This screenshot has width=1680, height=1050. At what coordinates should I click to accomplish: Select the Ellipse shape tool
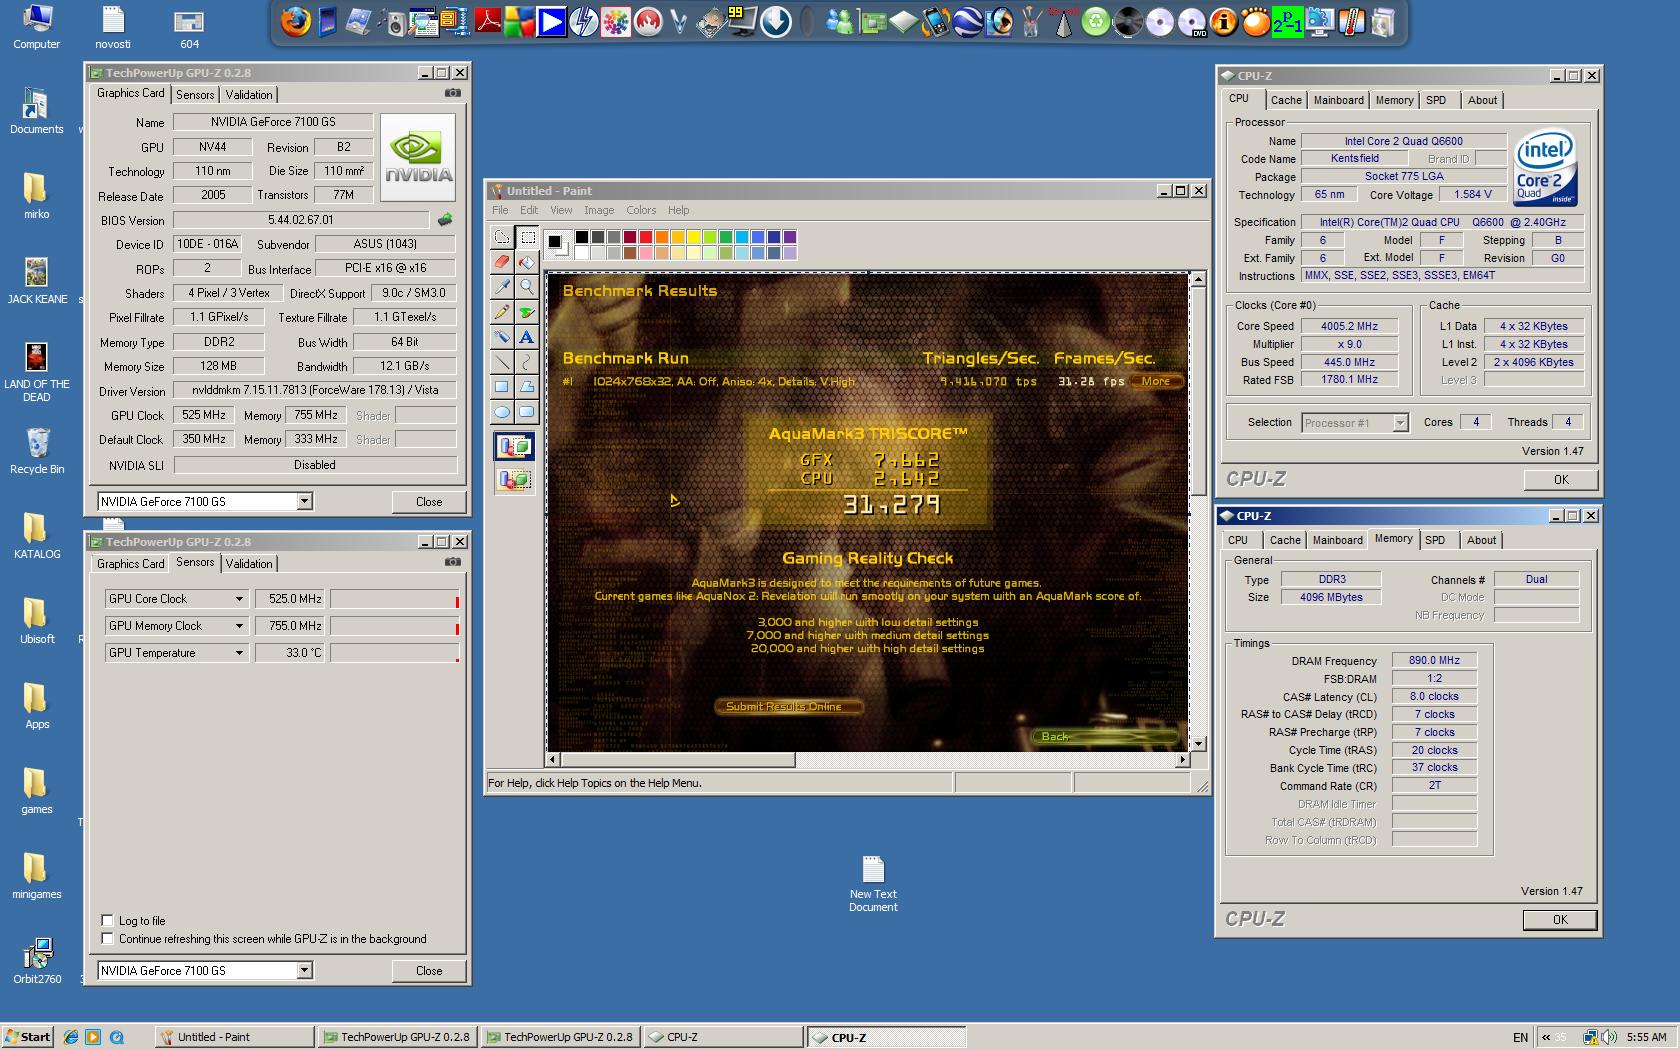tap(502, 412)
